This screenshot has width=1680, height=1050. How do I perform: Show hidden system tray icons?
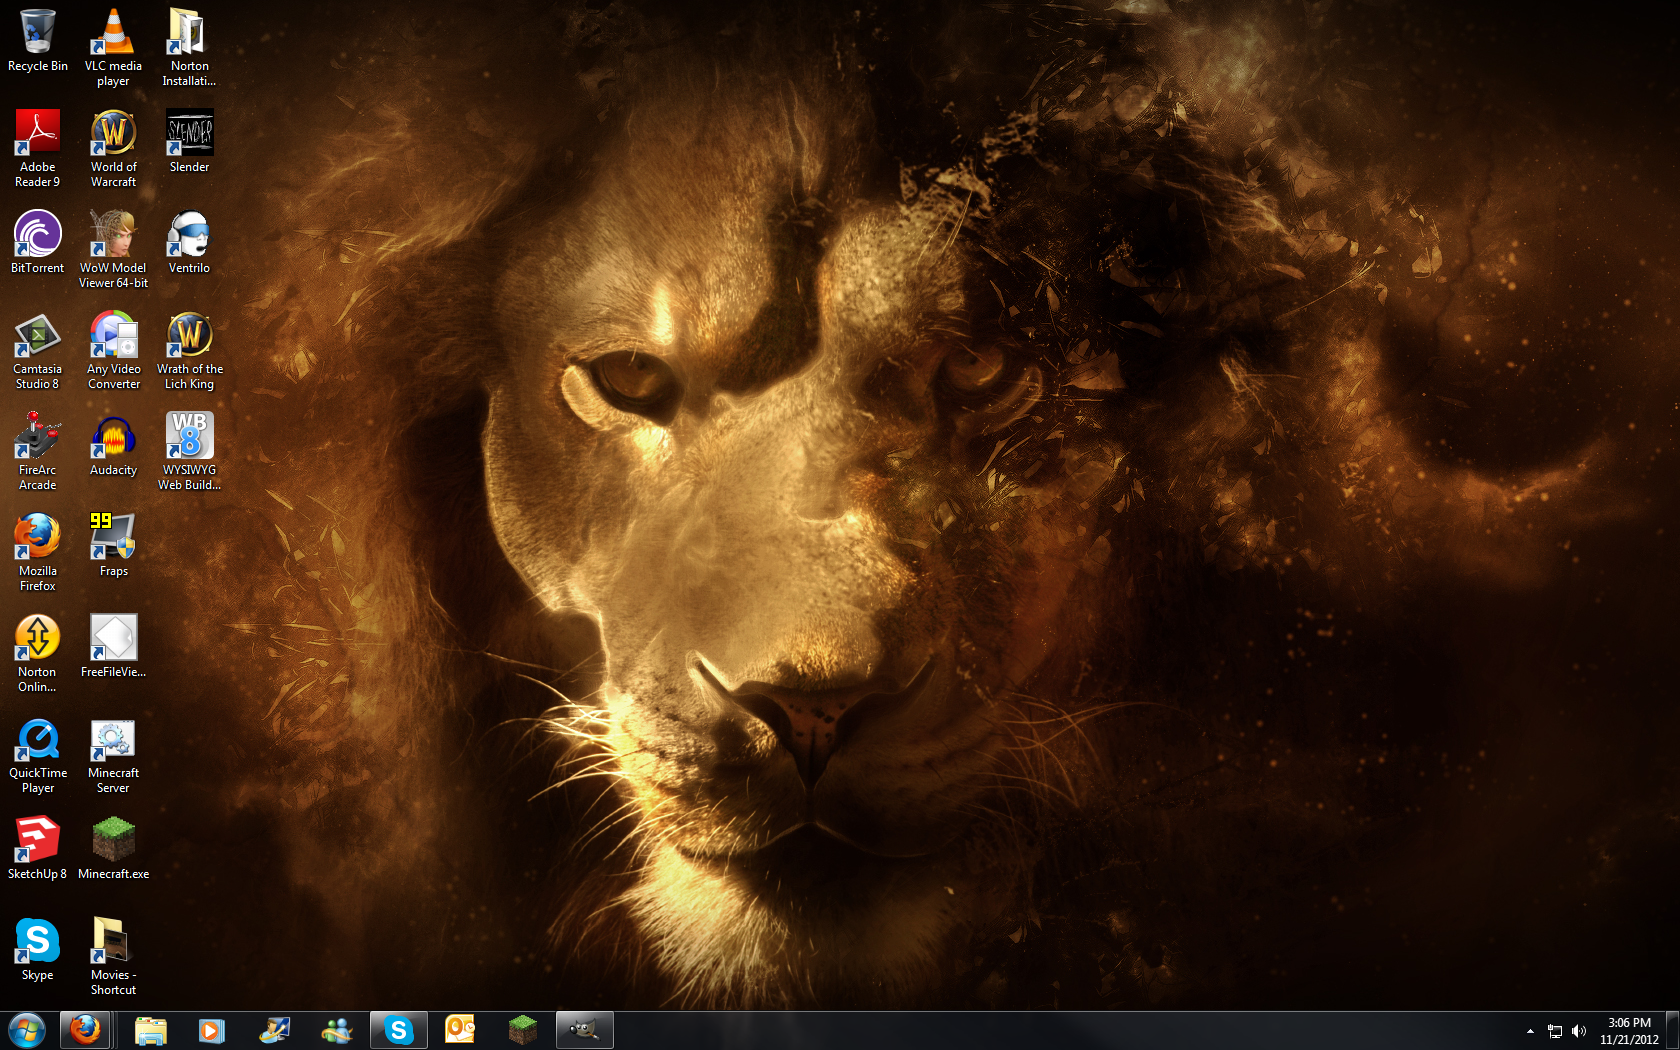(x=1530, y=1031)
